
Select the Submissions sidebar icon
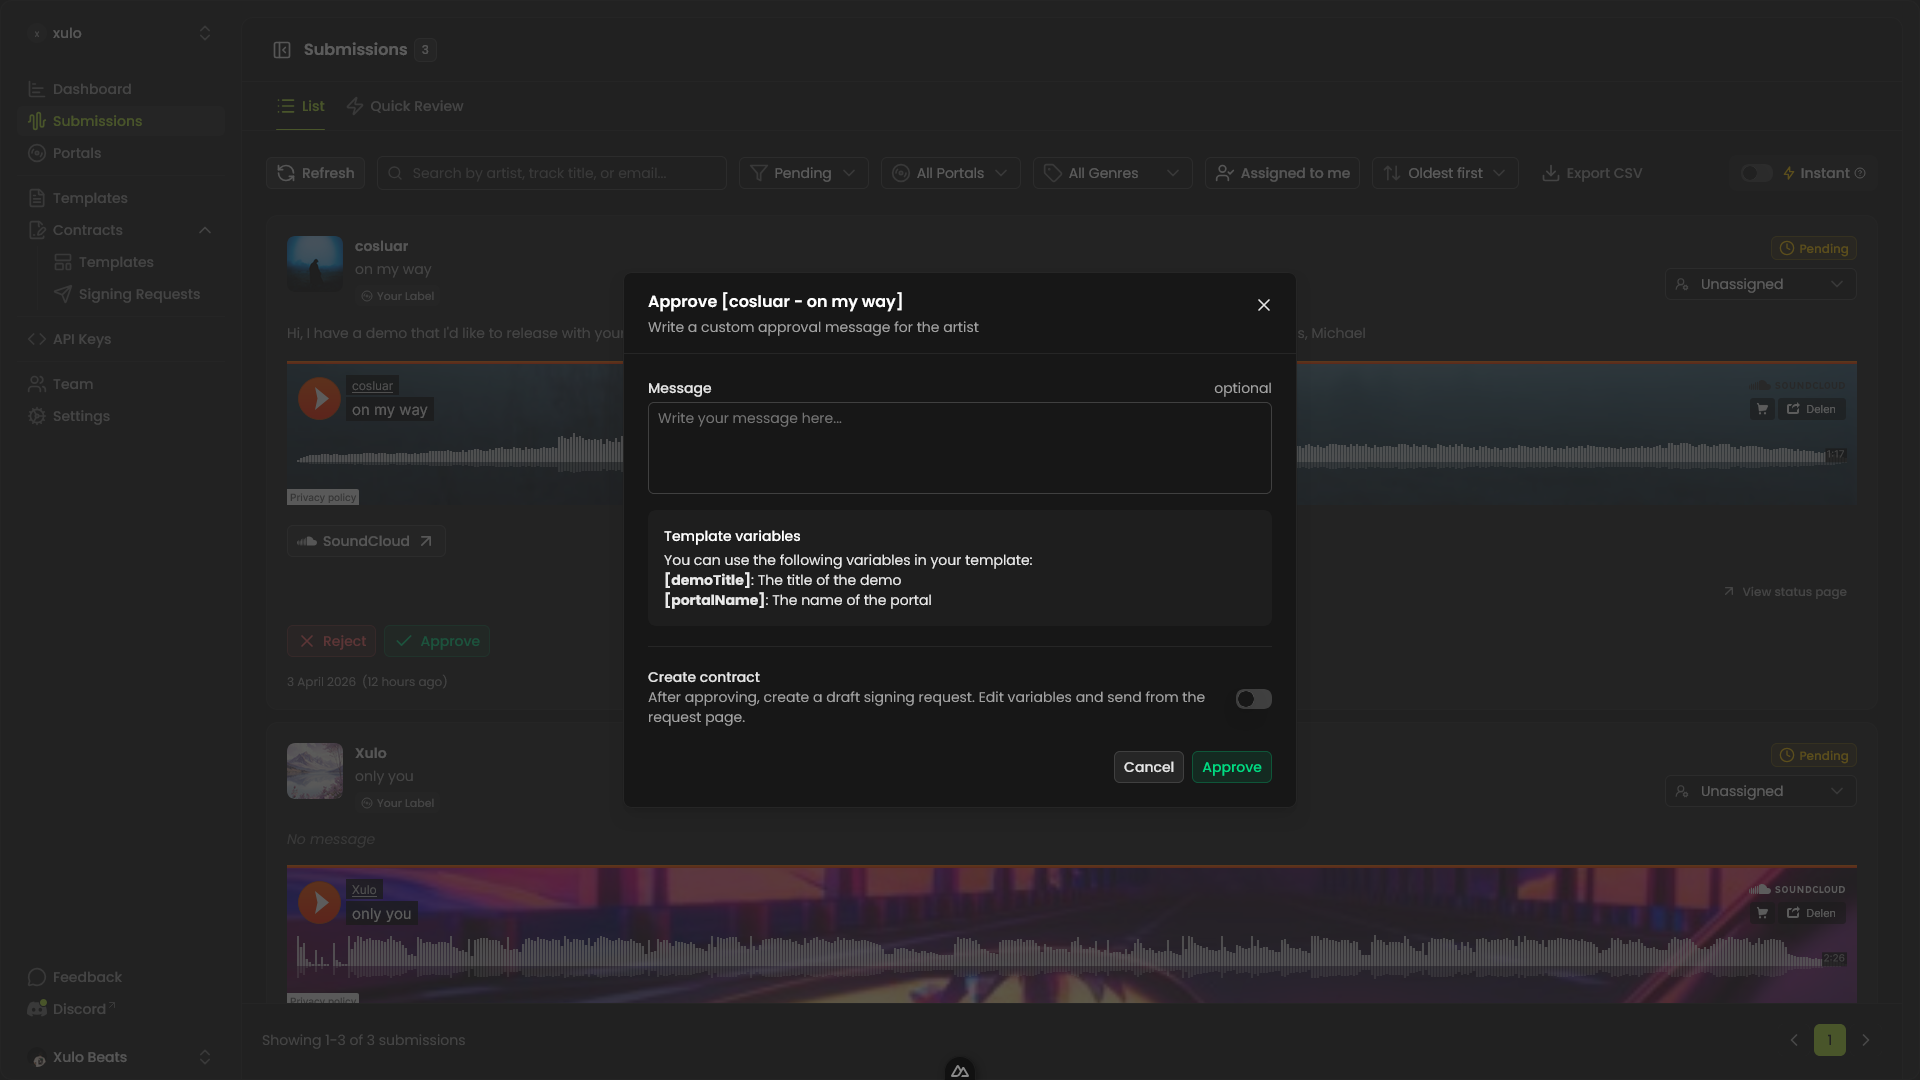point(37,121)
